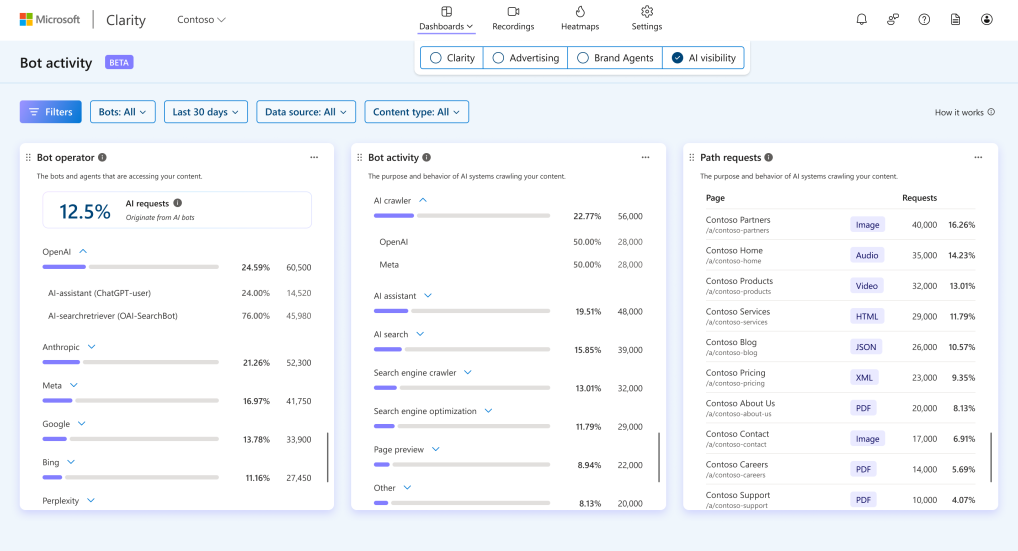Click the Filters button
The width and height of the screenshot is (1018, 551).
coord(50,112)
